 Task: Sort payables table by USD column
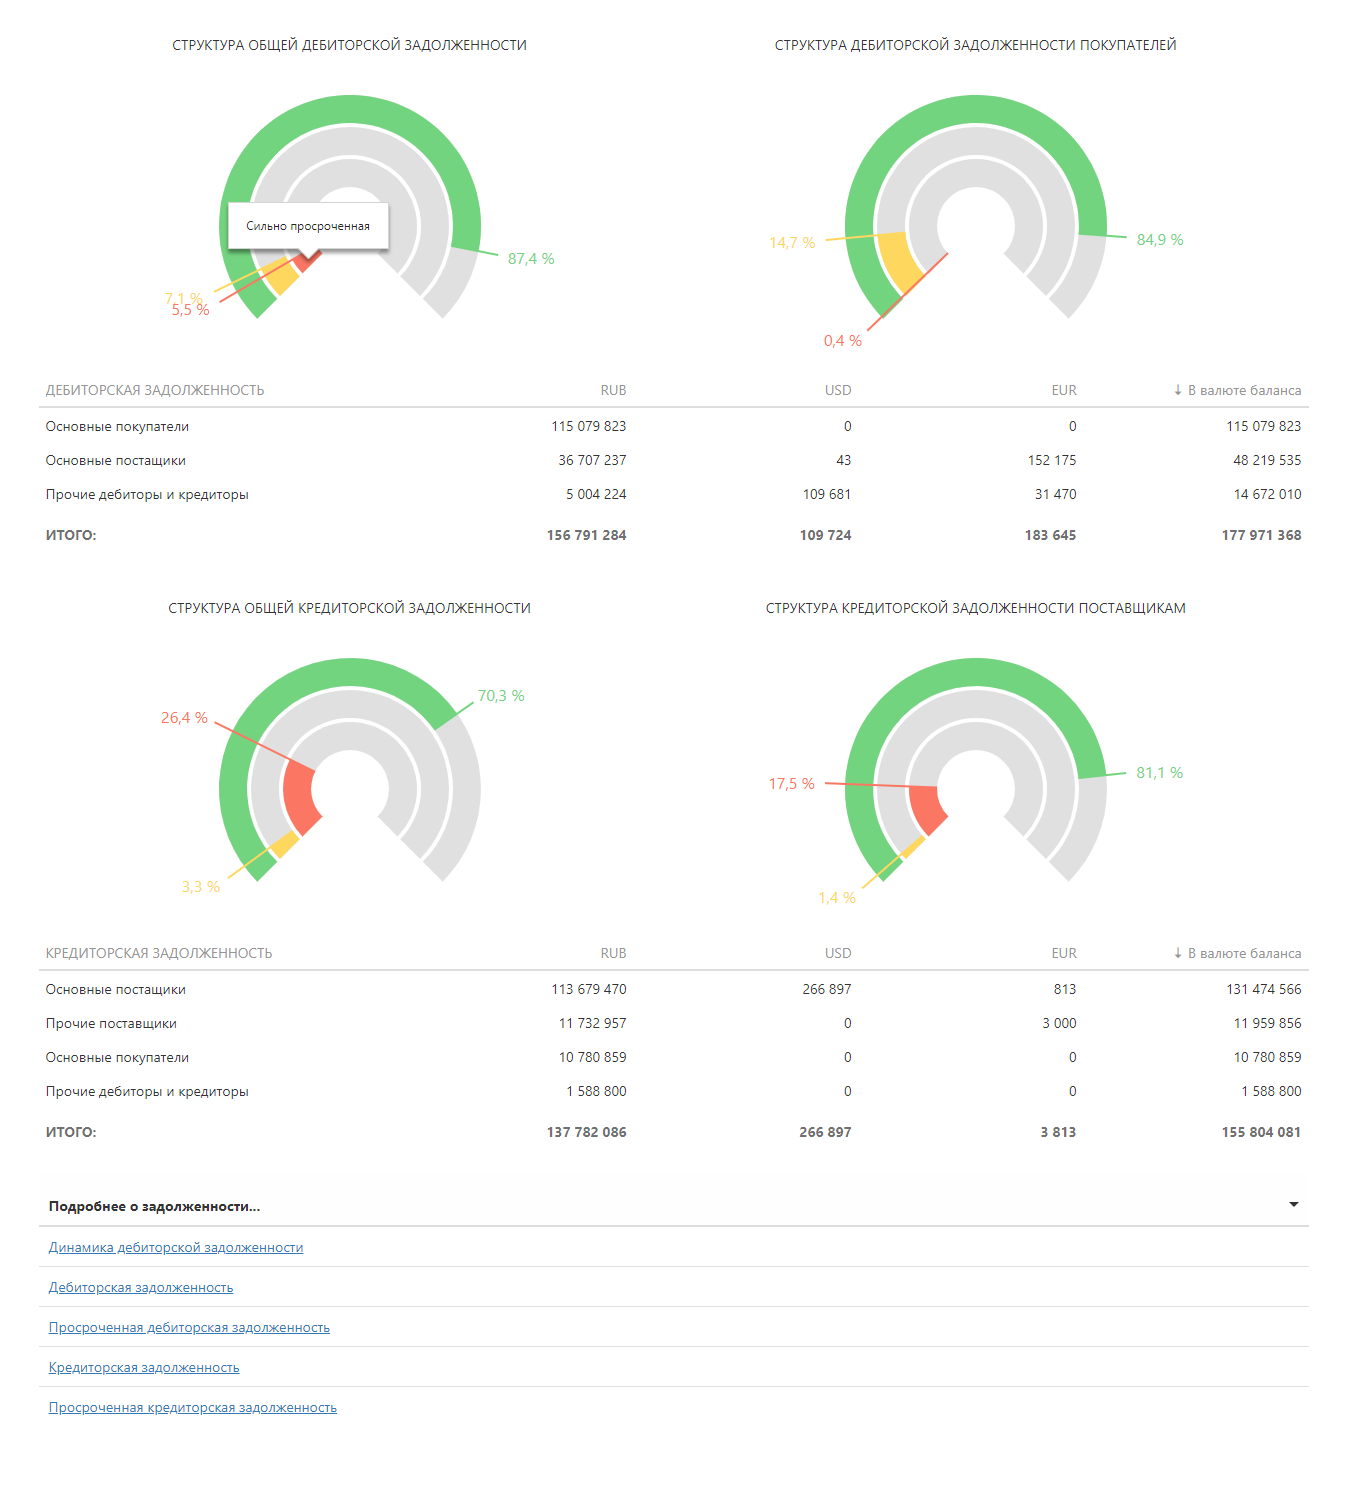(838, 953)
